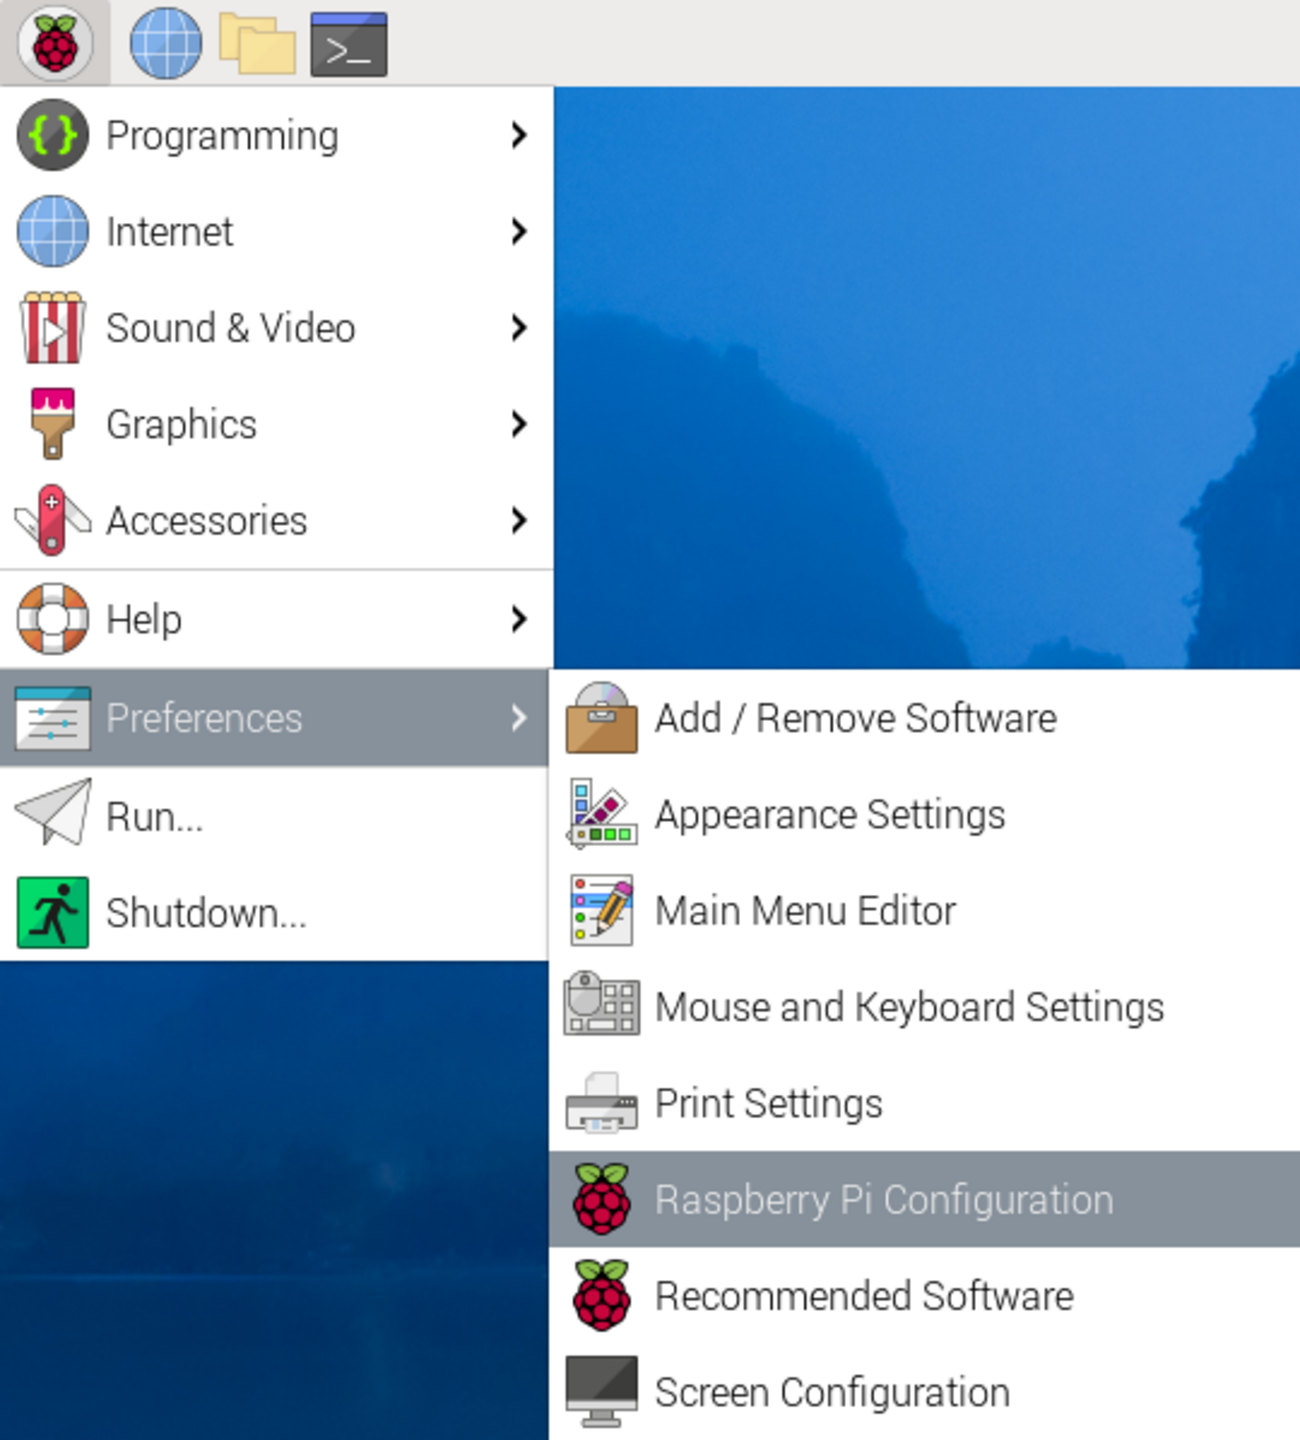1300x1440 pixels.
Task: Click the Shutdown running man icon
Action: (x=53, y=912)
